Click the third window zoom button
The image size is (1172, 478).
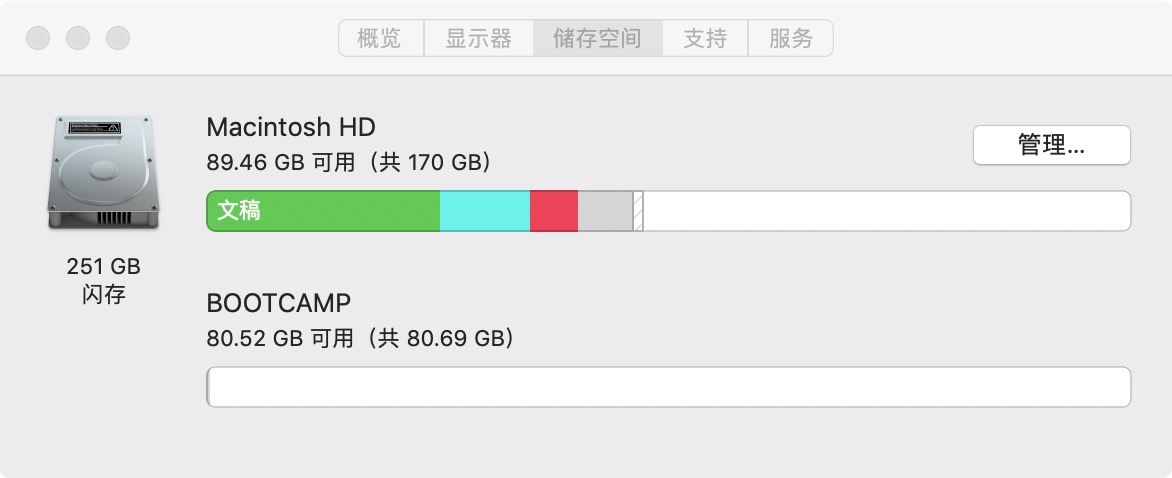(x=118, y=39)
